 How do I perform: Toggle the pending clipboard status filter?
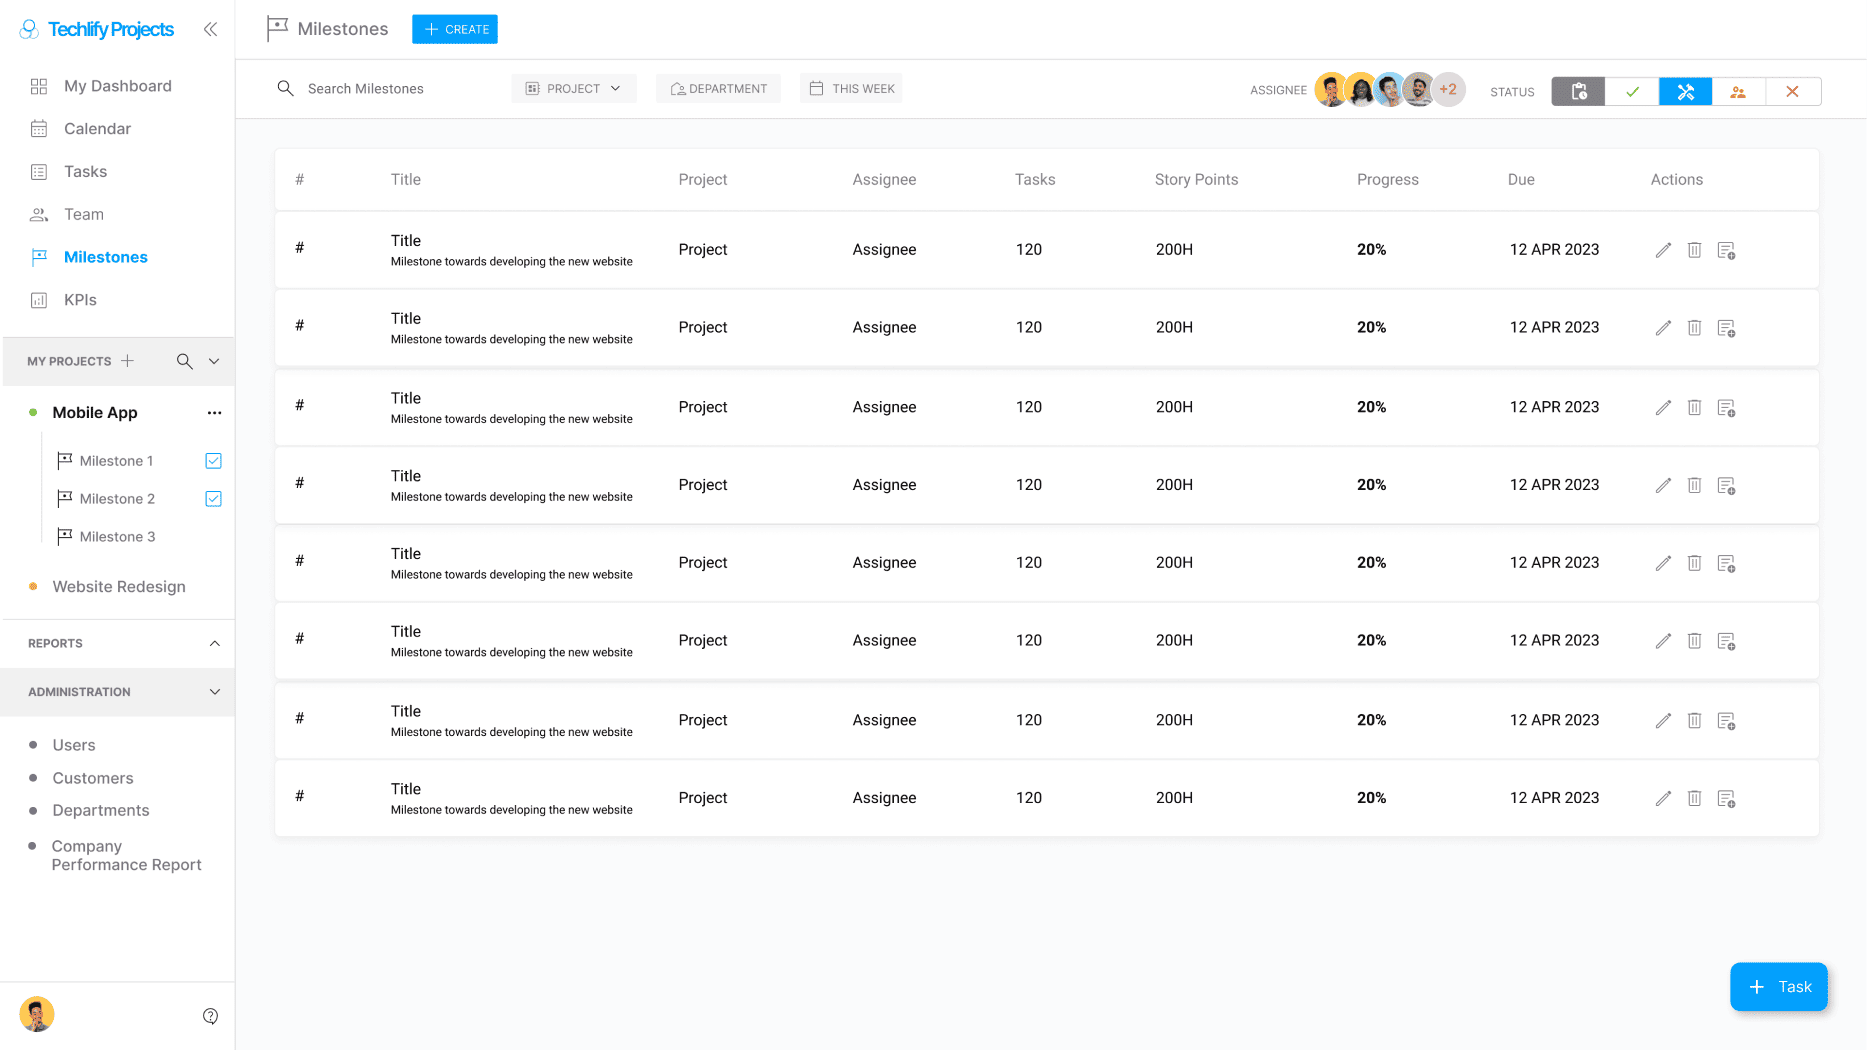click(1578, 91)
